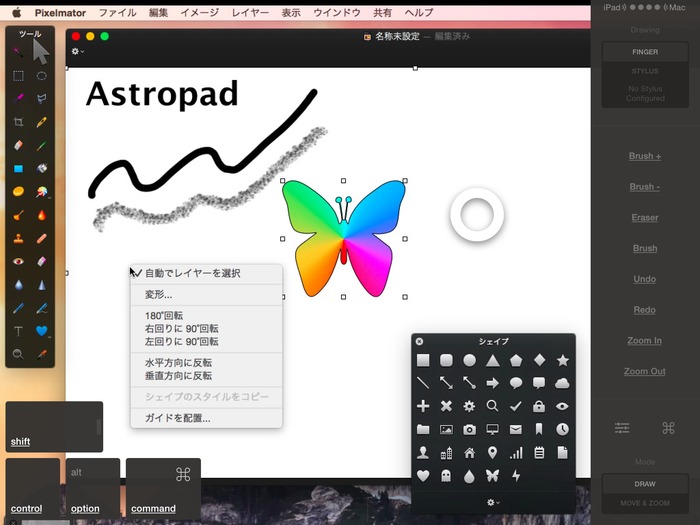Select the Move arrow tool
This screenshot has height=525, width=700.
click(41, 53)
